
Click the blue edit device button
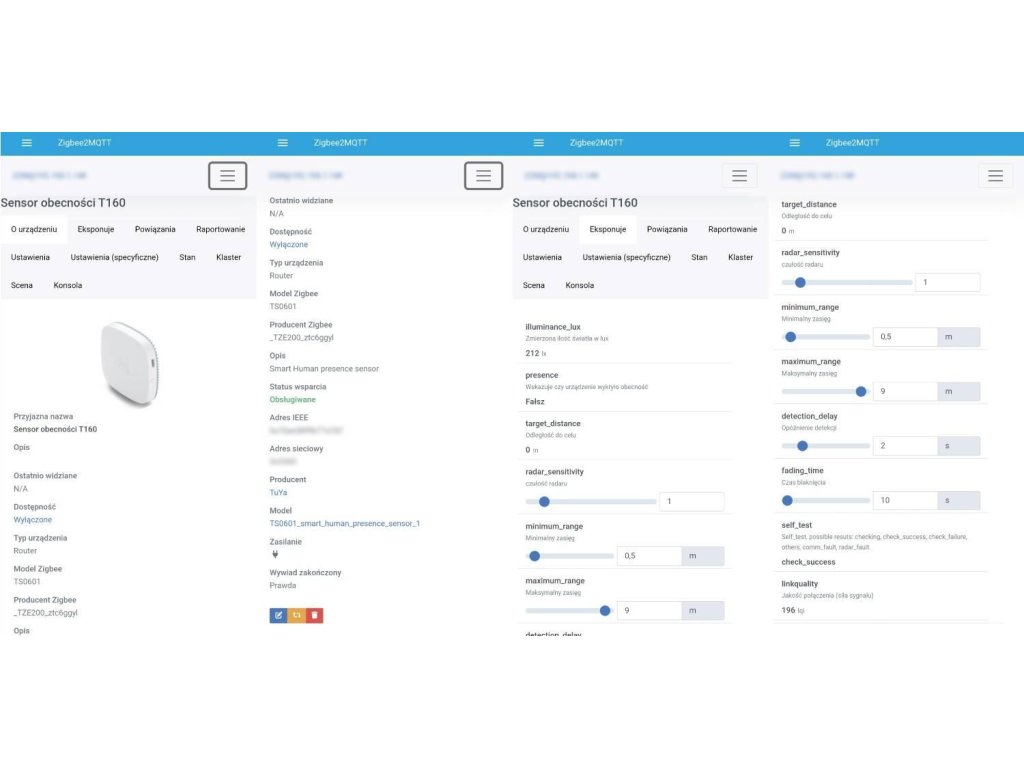278,615
